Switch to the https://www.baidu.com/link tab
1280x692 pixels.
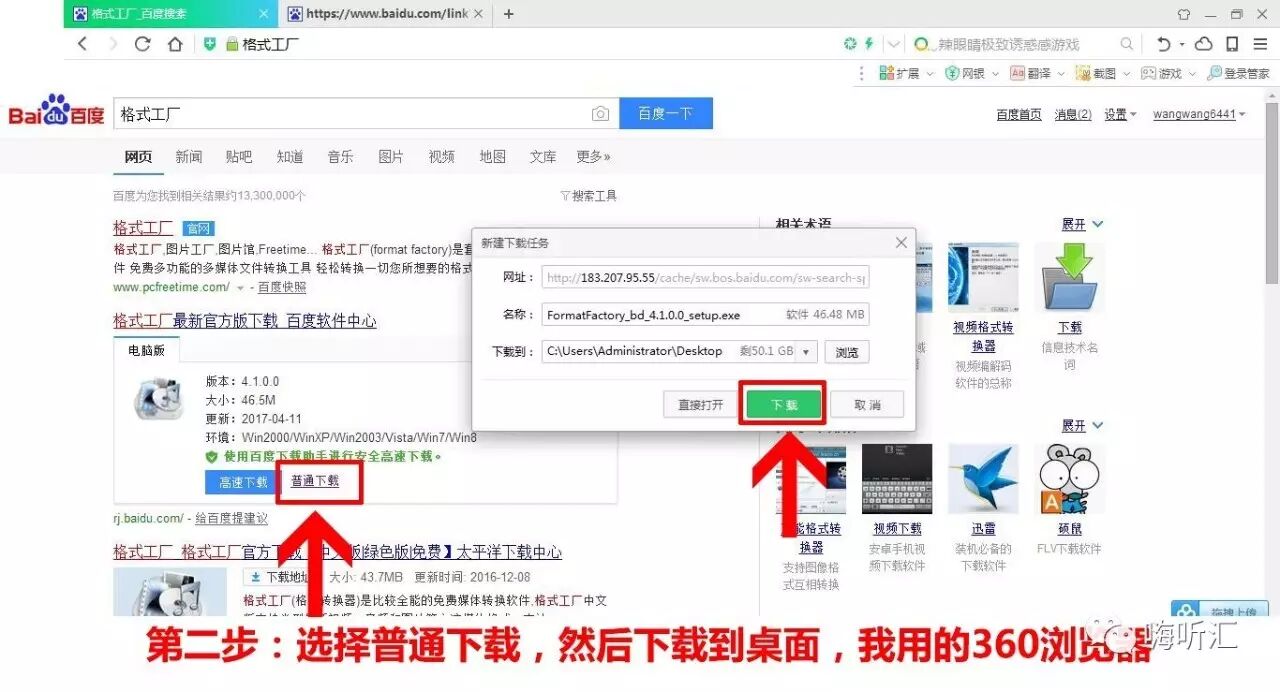[385, 14]
